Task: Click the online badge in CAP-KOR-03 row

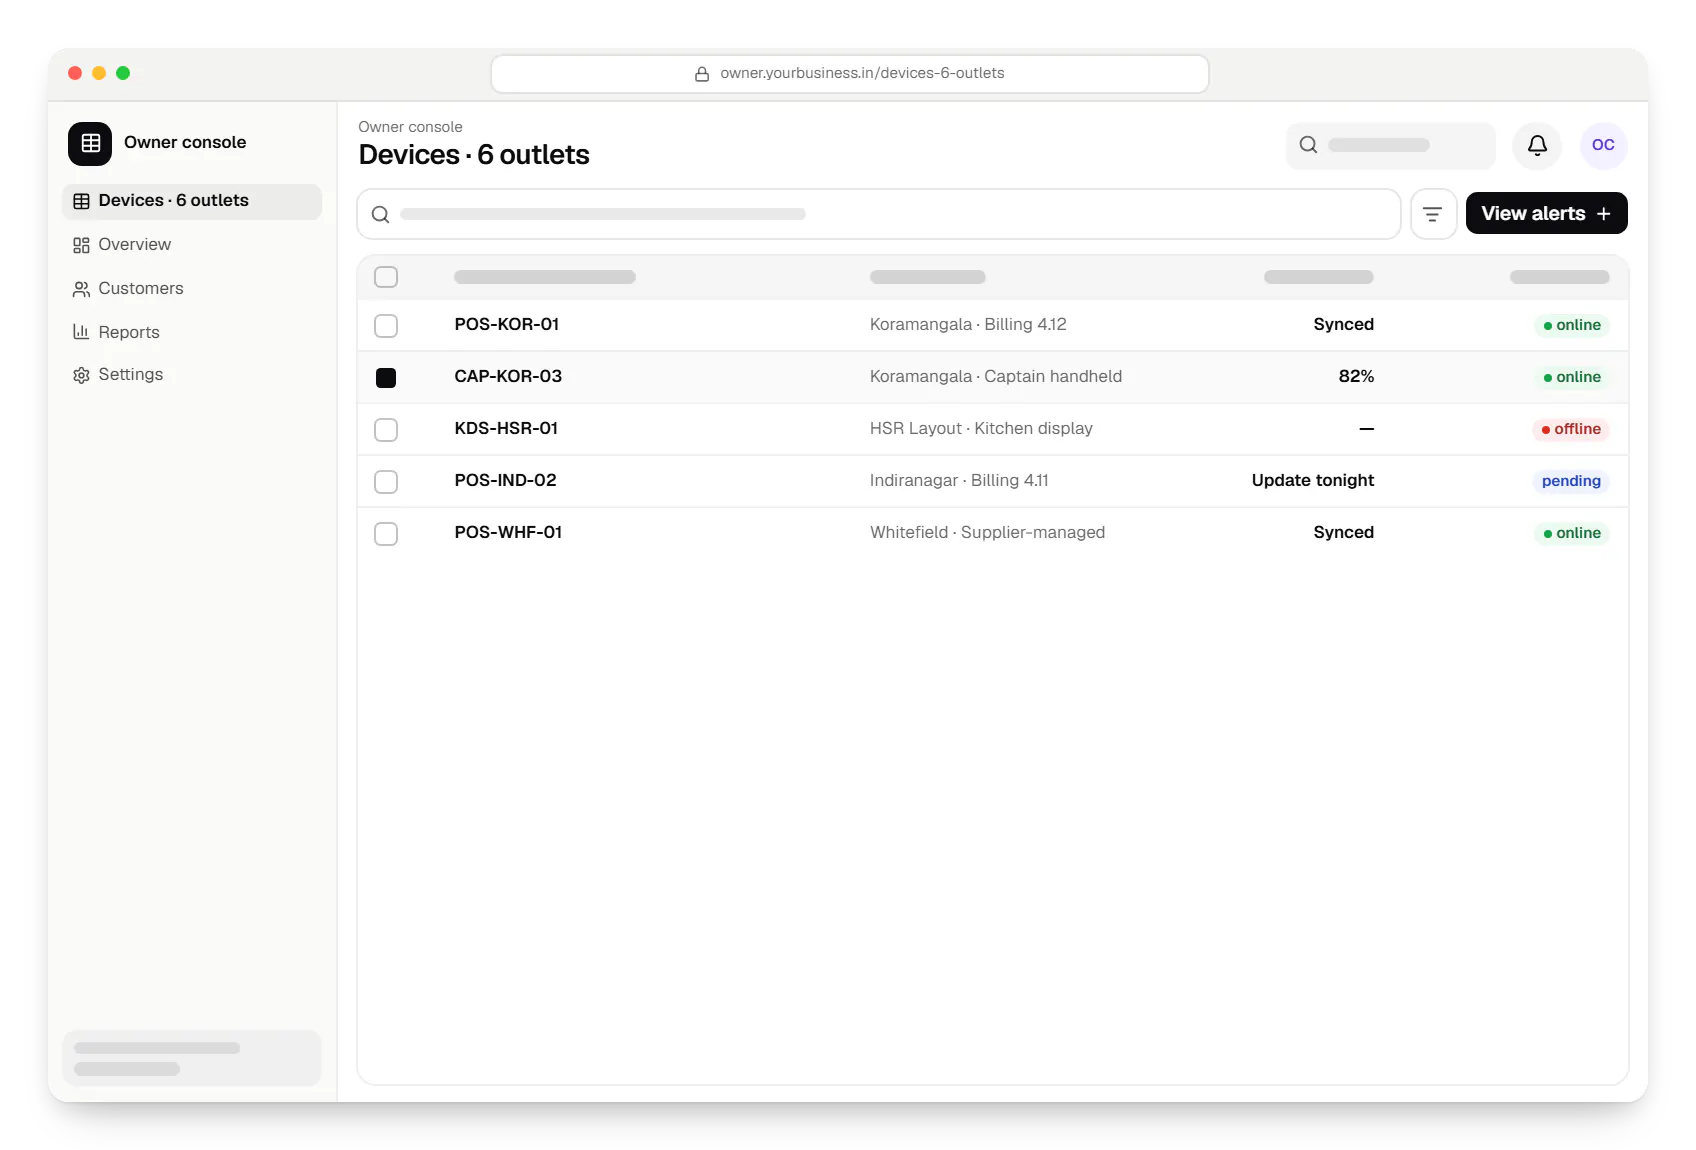Action: [1572, 378]
